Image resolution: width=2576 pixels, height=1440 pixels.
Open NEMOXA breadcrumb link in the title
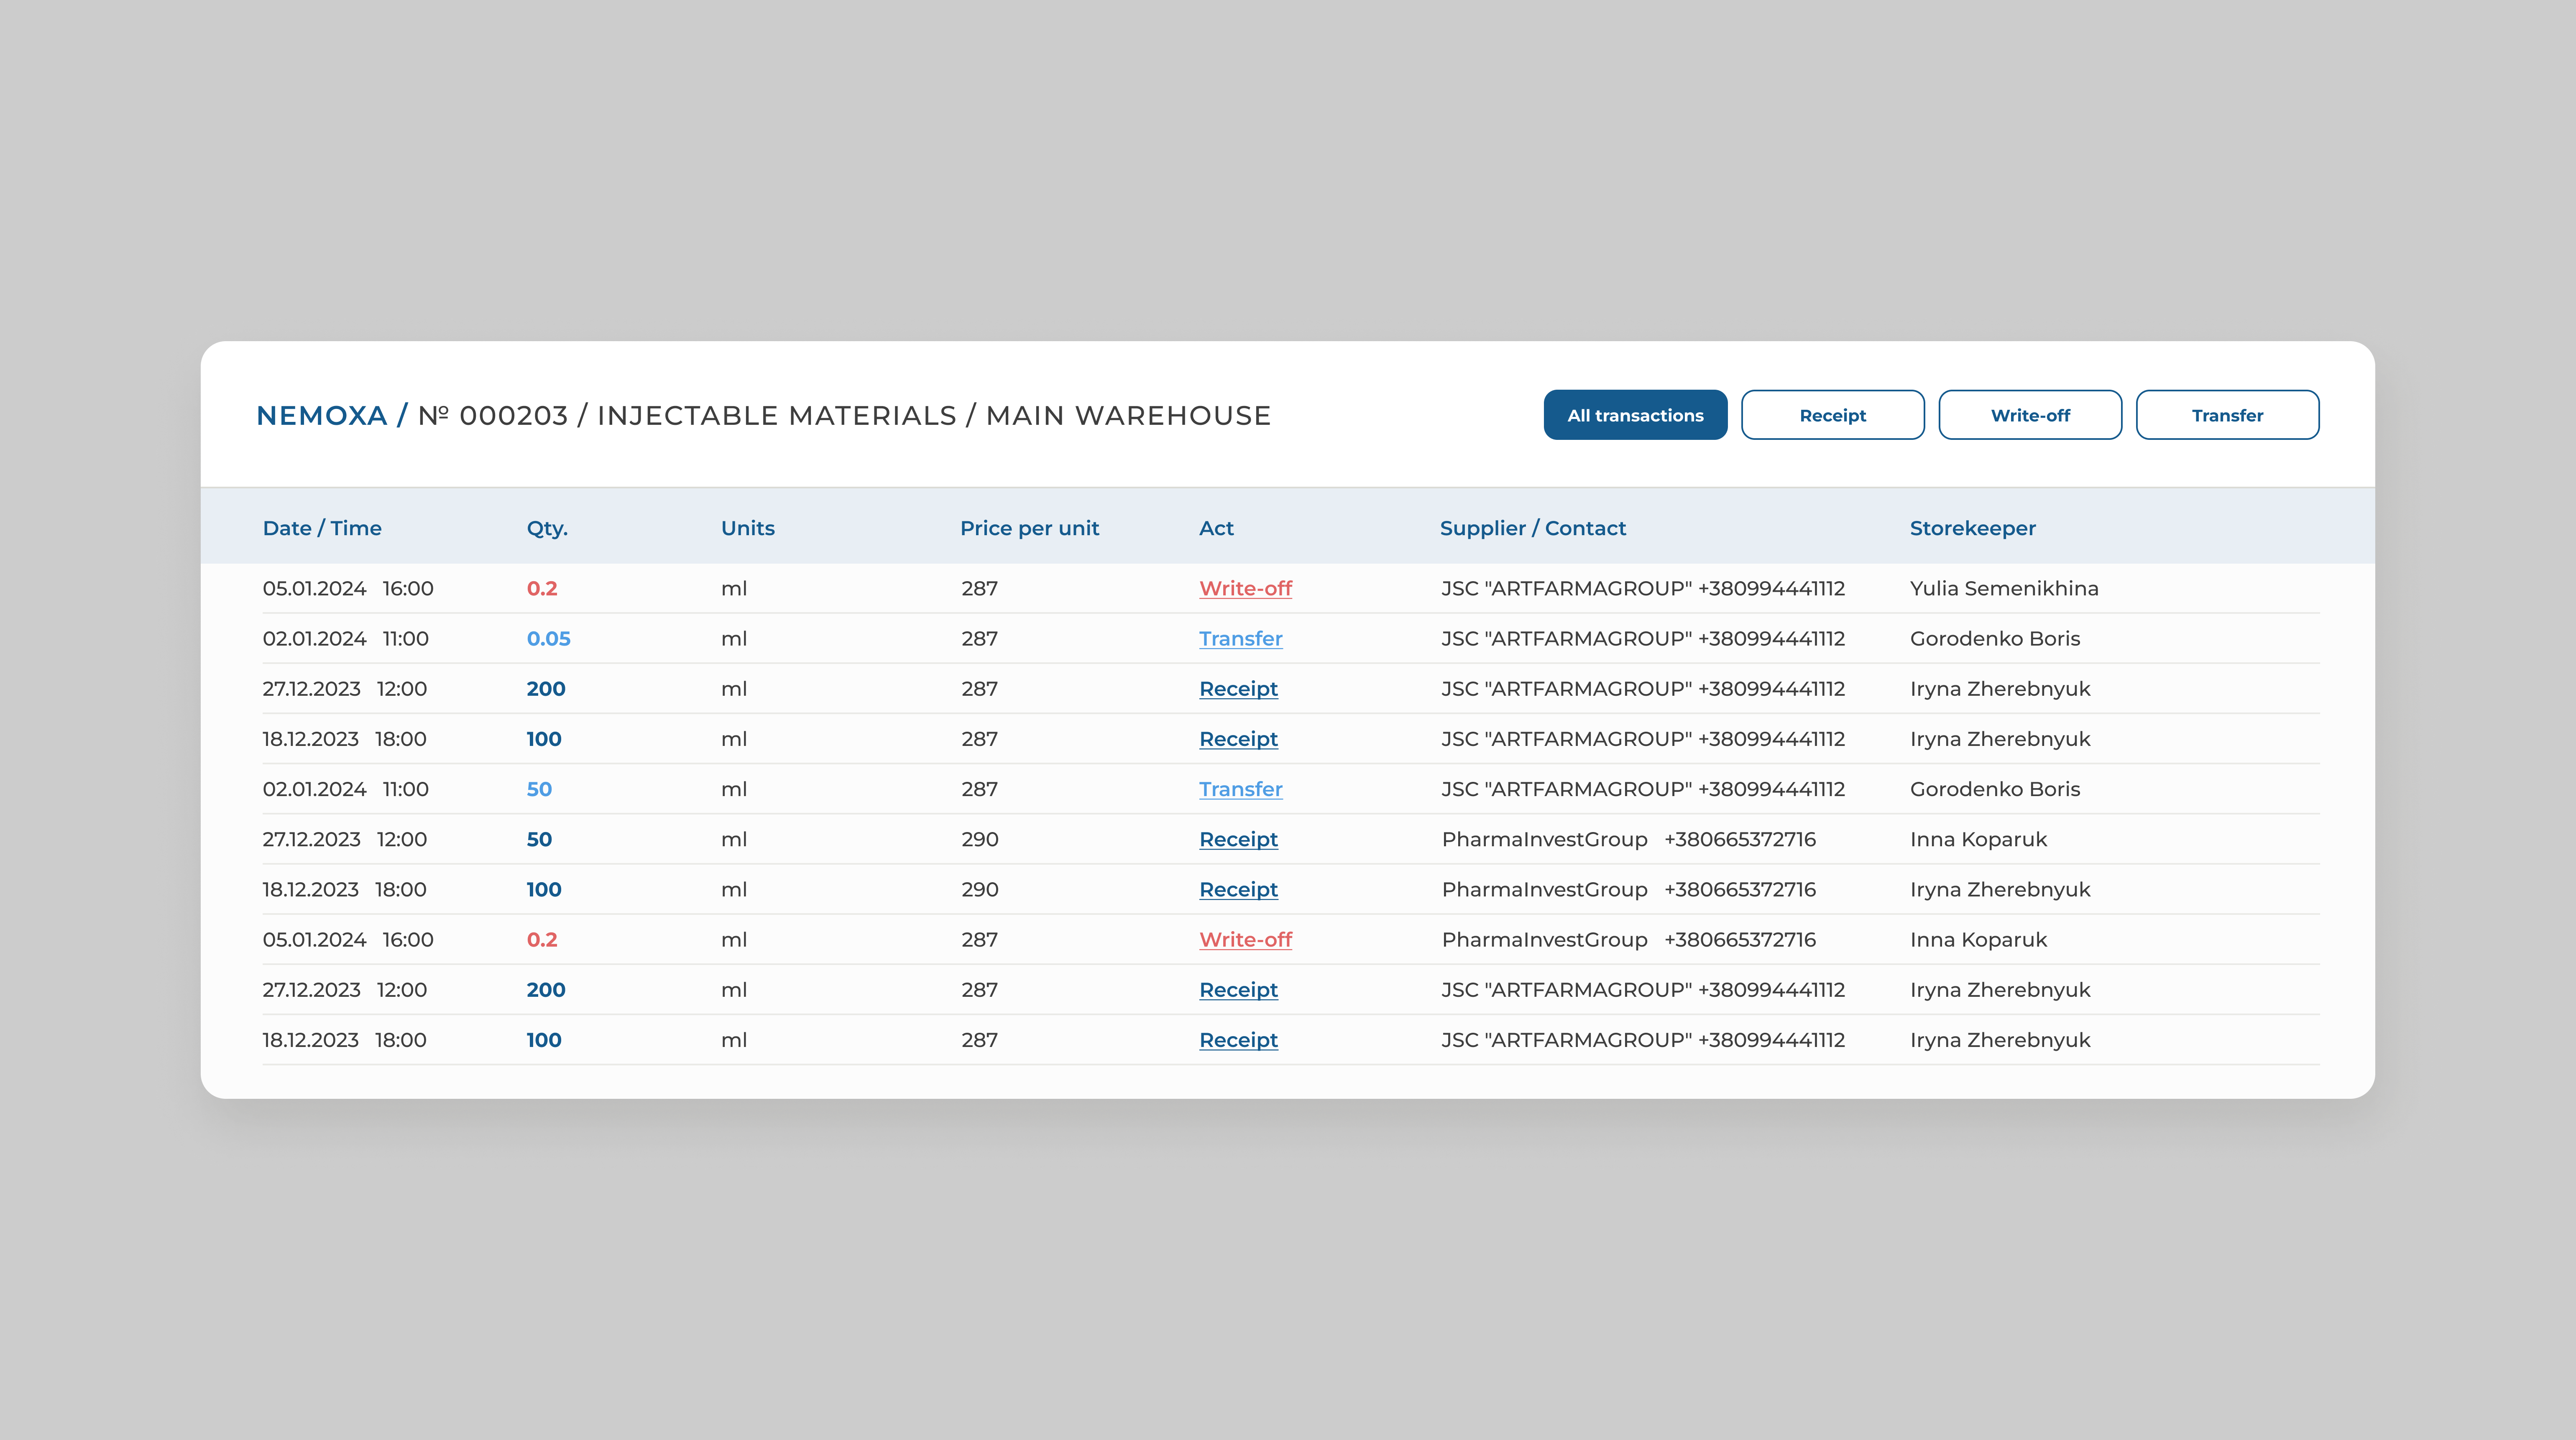coord(321,416)
